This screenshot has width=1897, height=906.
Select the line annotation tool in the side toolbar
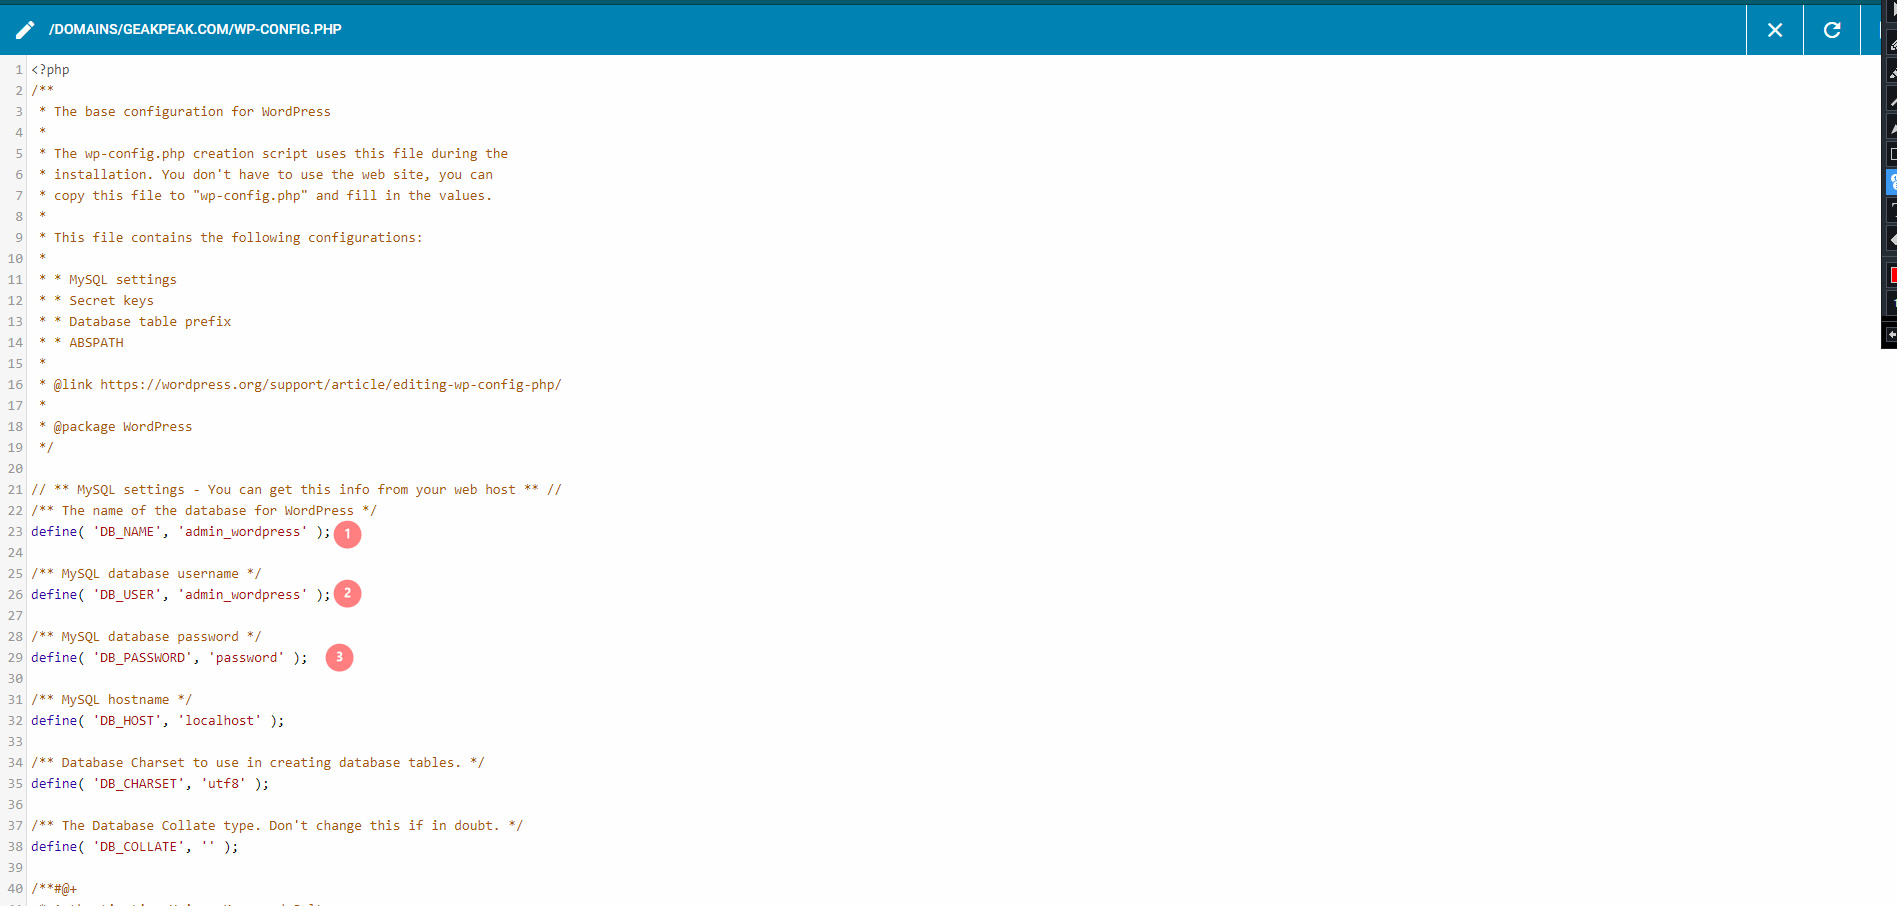(1892, 101)
